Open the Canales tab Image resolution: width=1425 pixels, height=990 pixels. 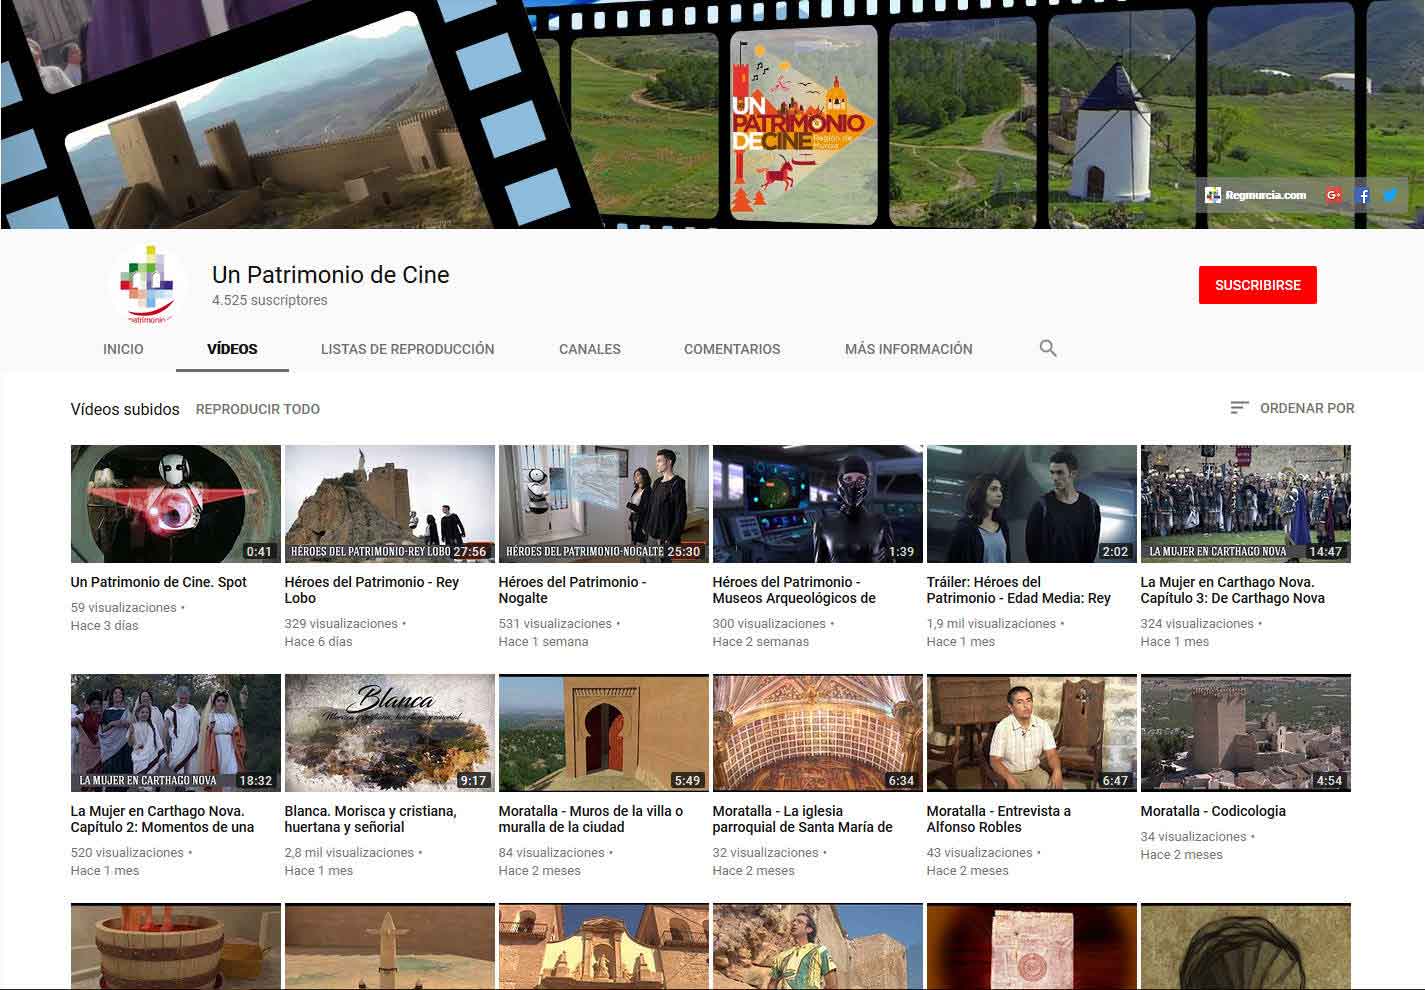pos(590,349)
